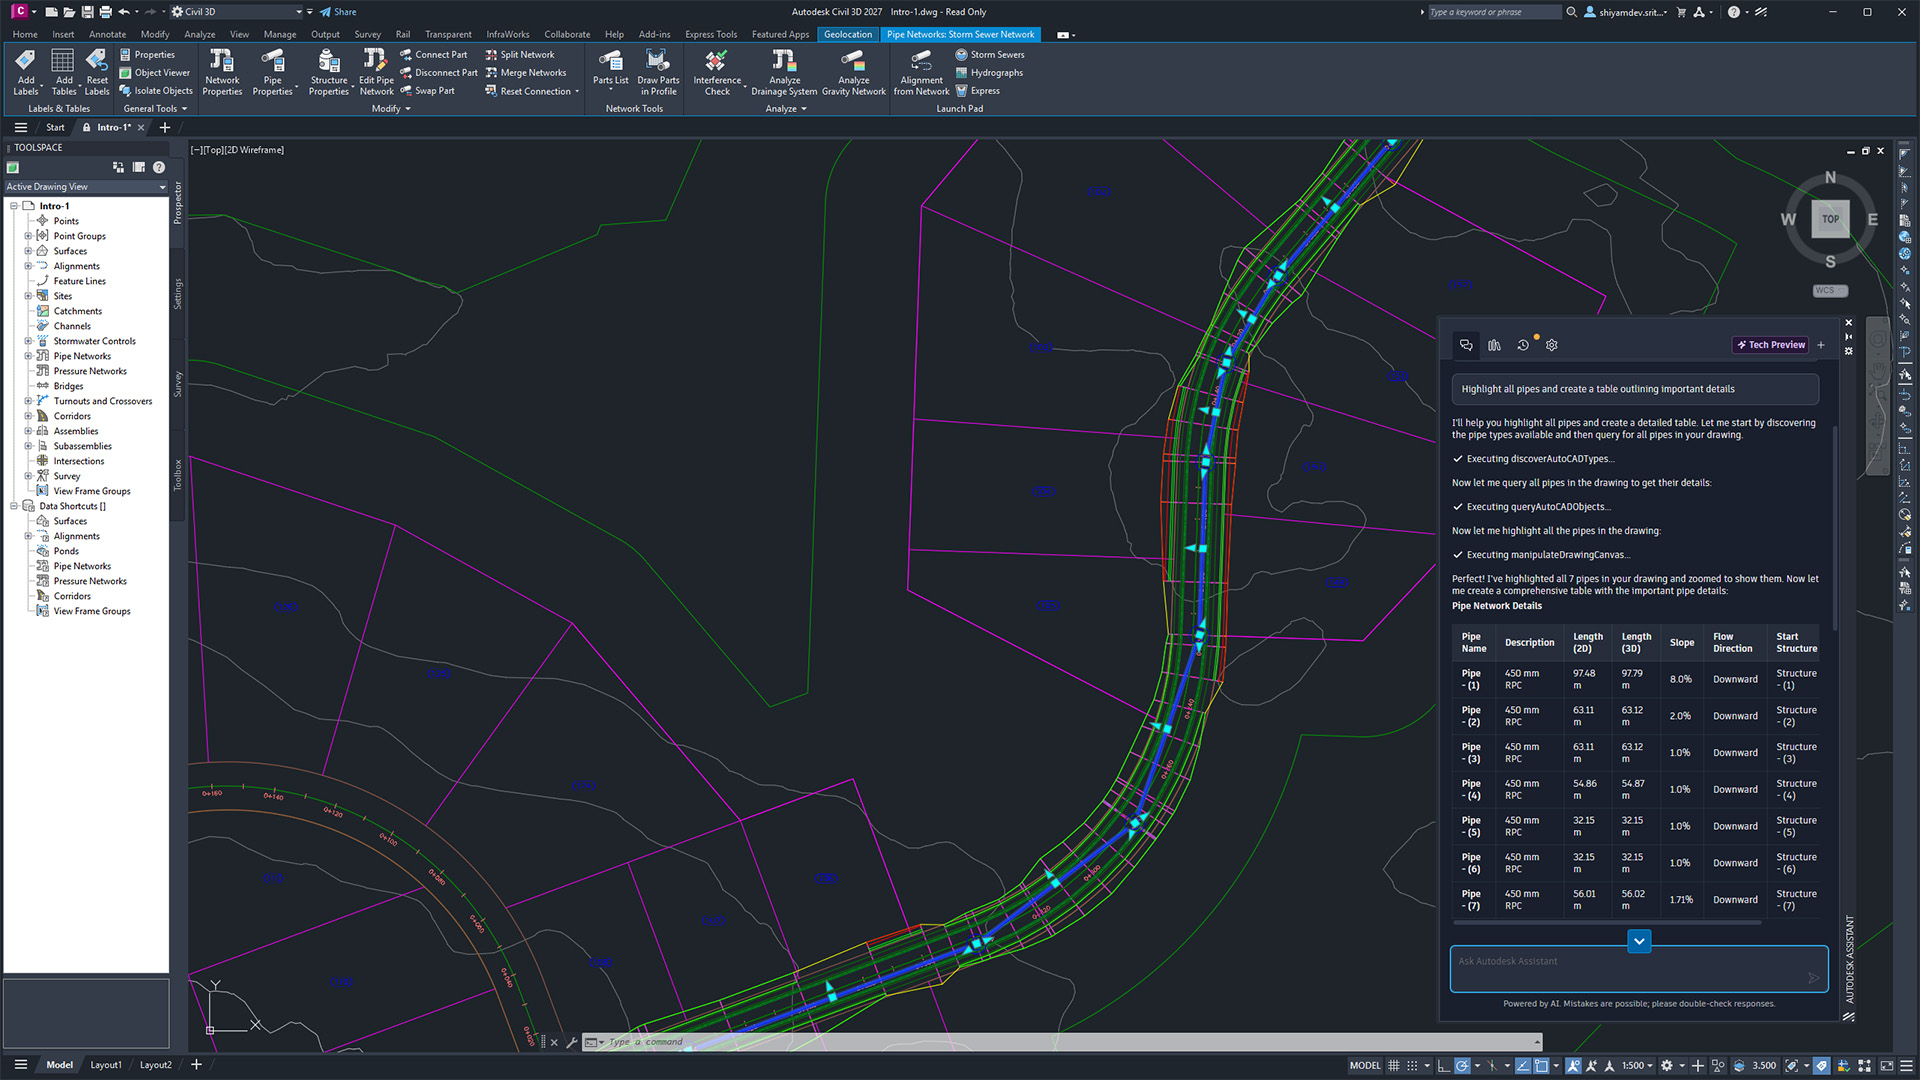Open the Annotate ribbon tab
The height and width of the screenshot is (1080, 1920).
107,34
